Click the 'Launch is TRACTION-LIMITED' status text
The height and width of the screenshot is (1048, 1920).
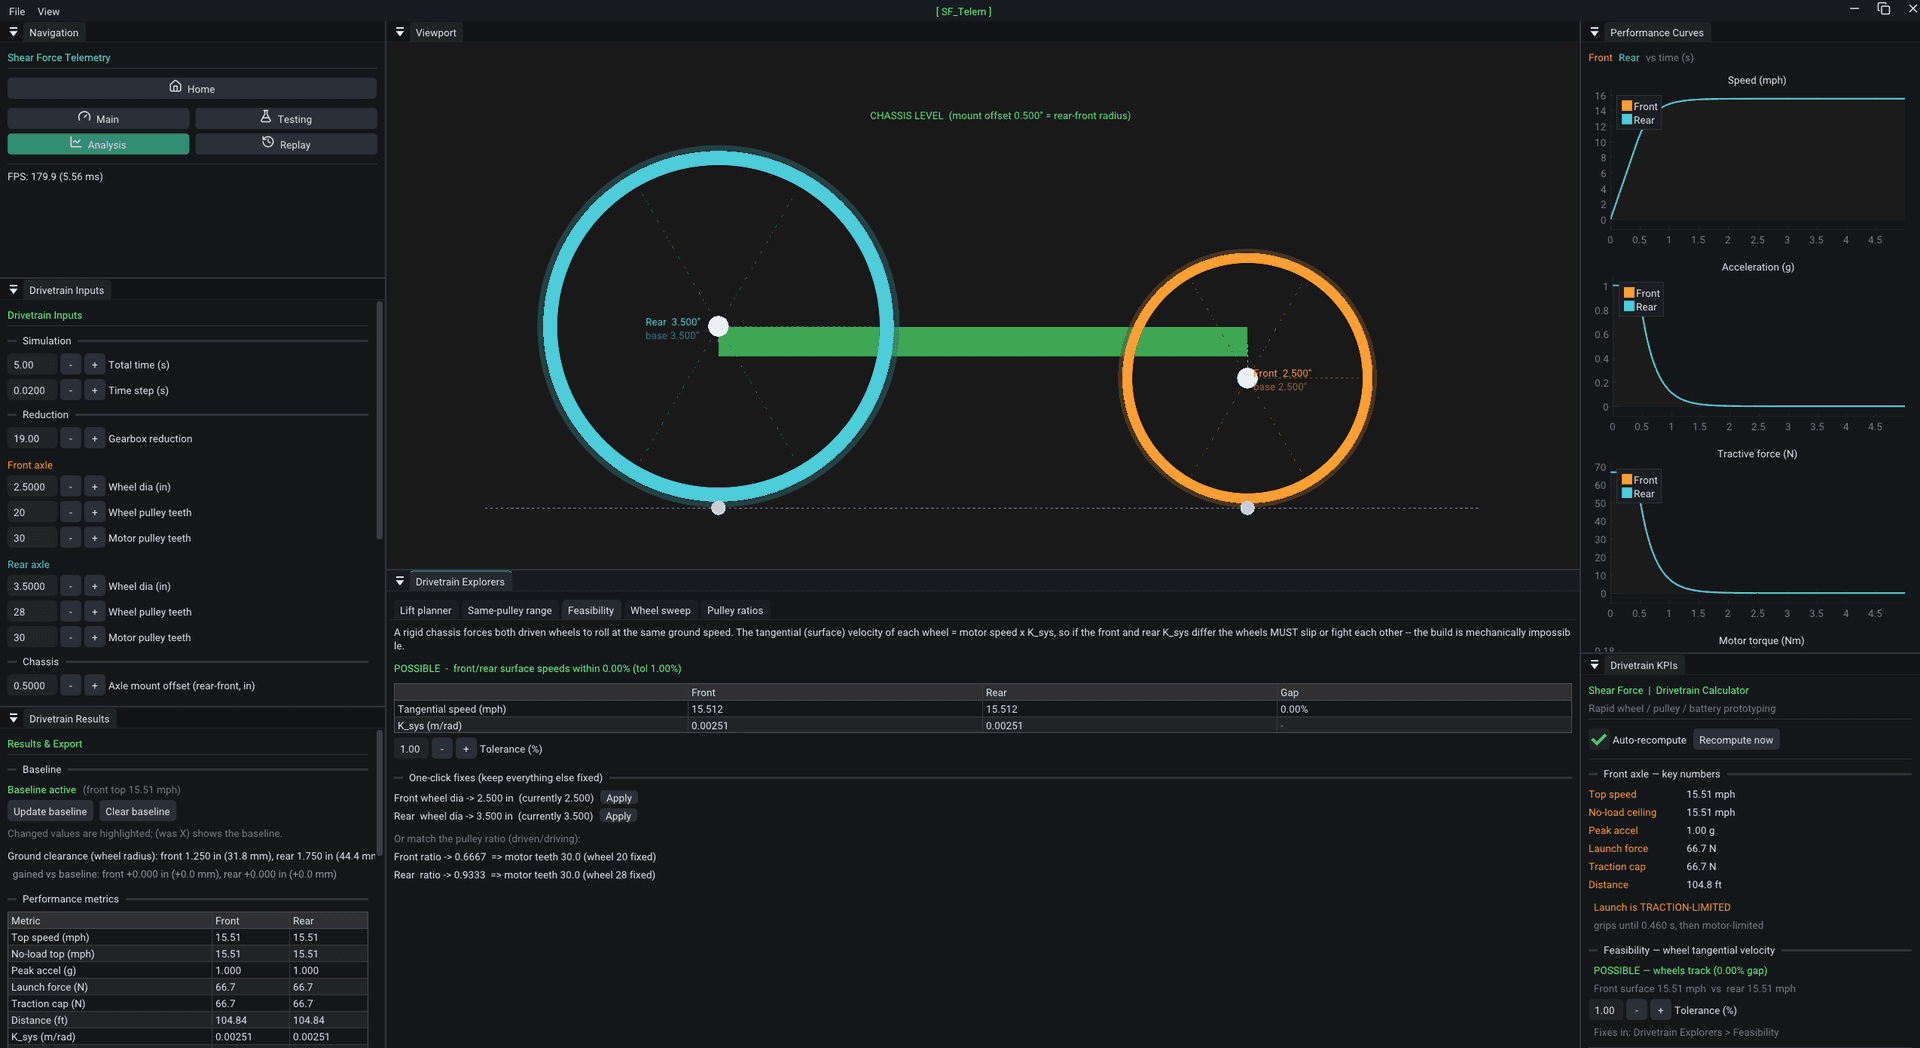[x=1662, y=907]
